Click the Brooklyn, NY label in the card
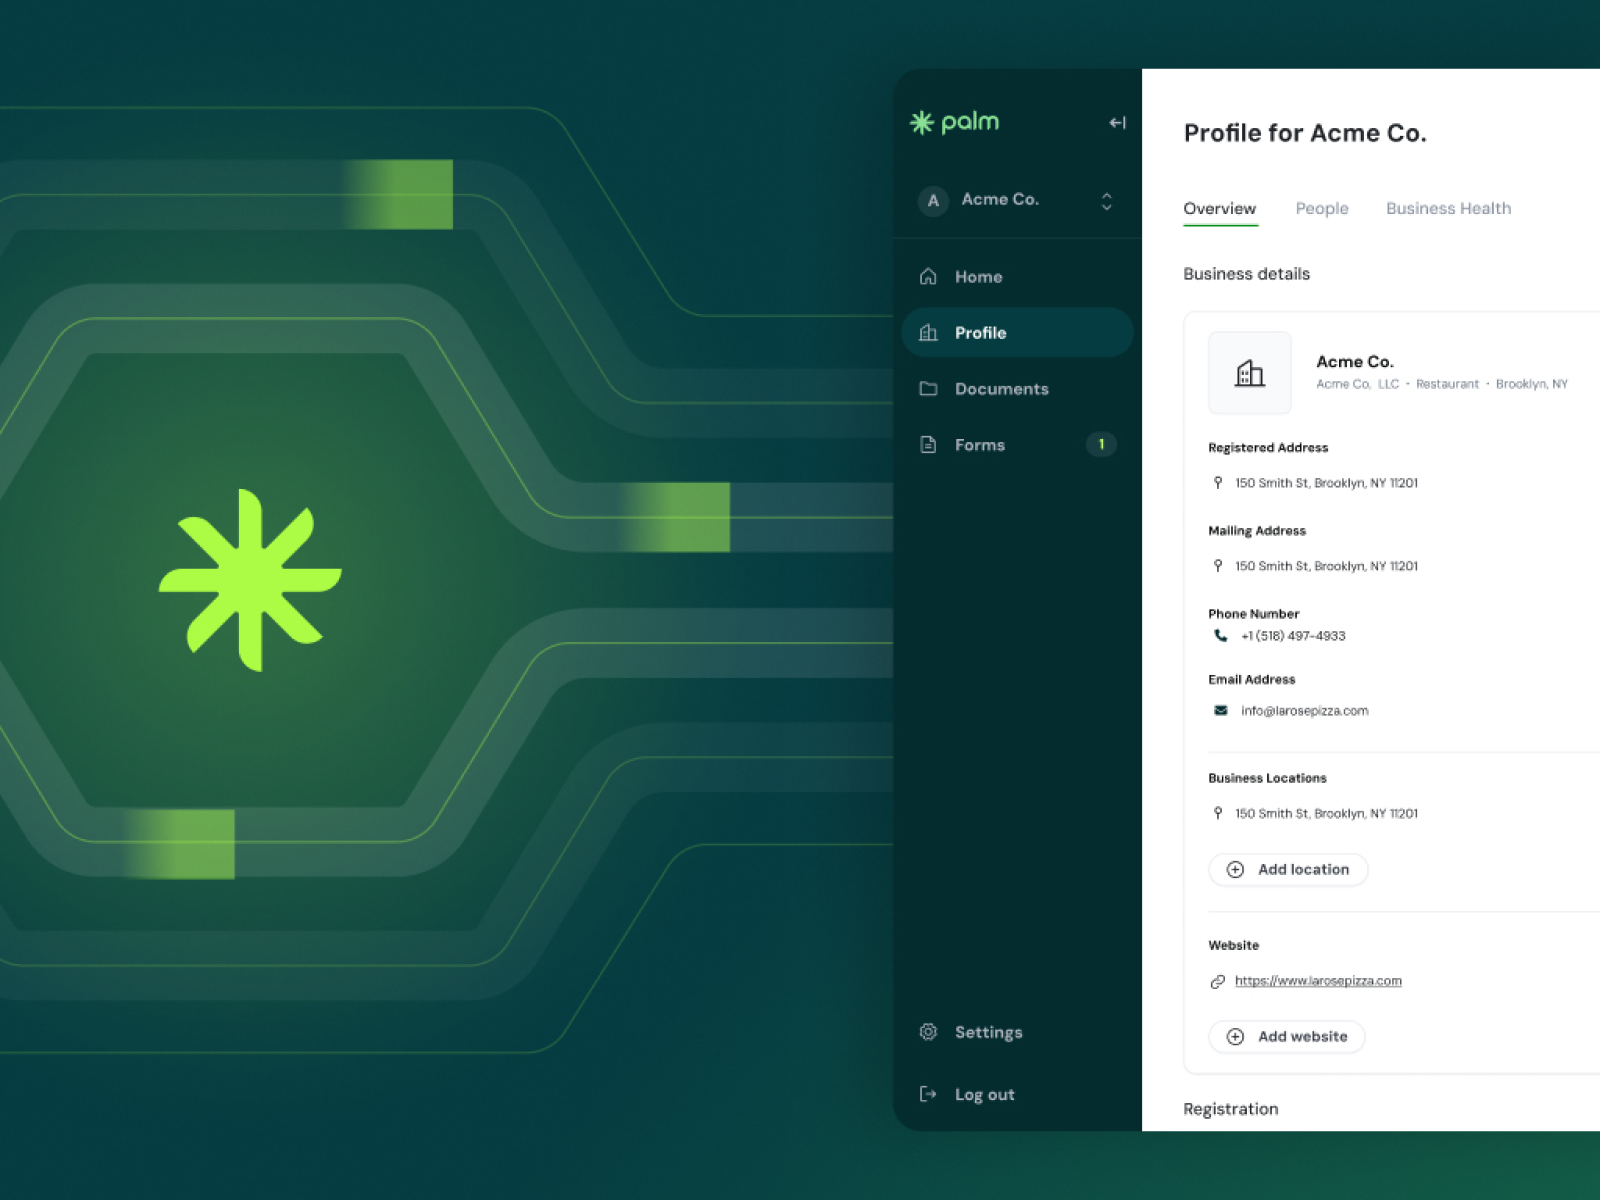The image size is (1600, 1200). [x=1532, y=384]
